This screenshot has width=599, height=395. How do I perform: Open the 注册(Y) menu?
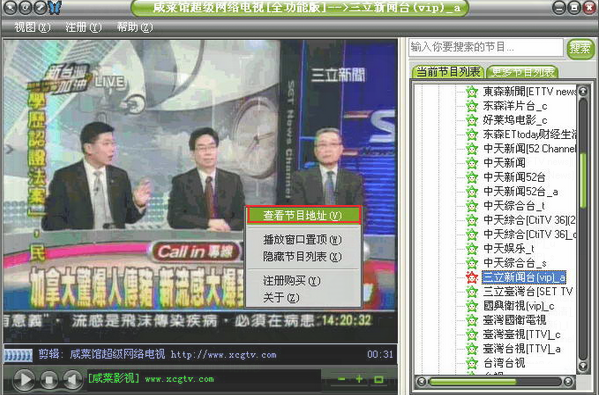coord(83,27)
